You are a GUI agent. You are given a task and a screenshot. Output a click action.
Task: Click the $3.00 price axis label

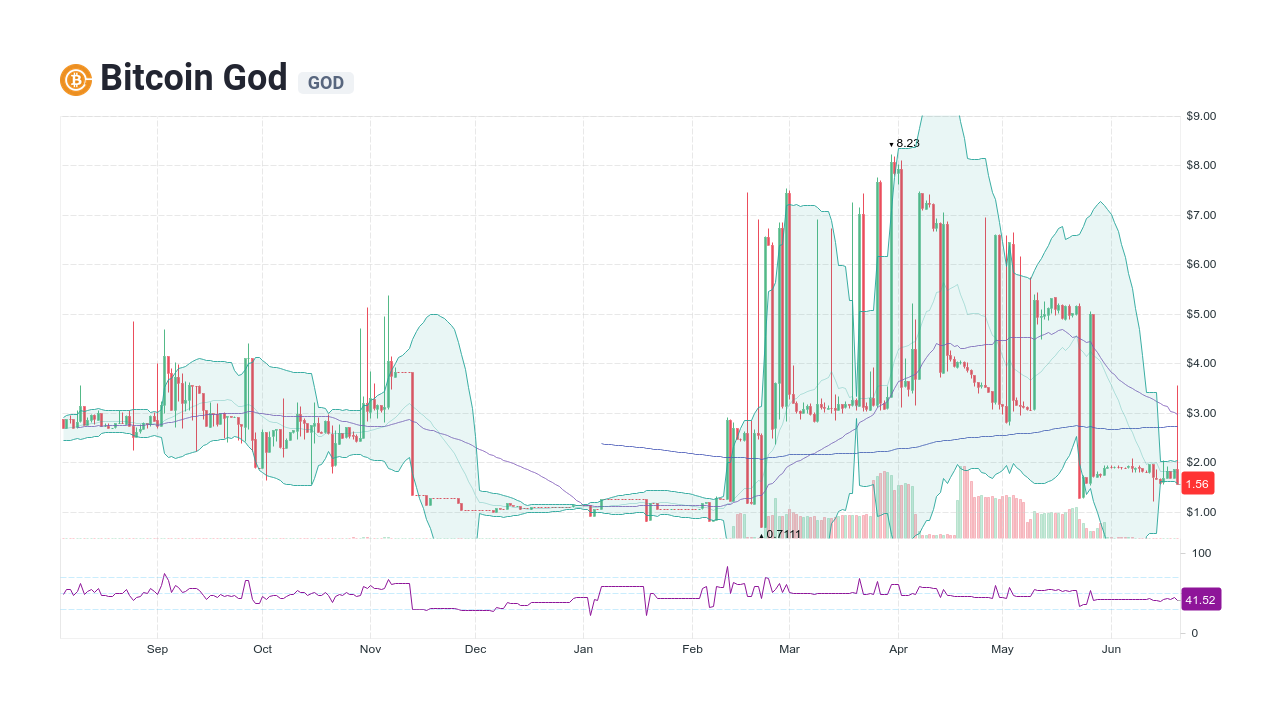pos(1201,413)
